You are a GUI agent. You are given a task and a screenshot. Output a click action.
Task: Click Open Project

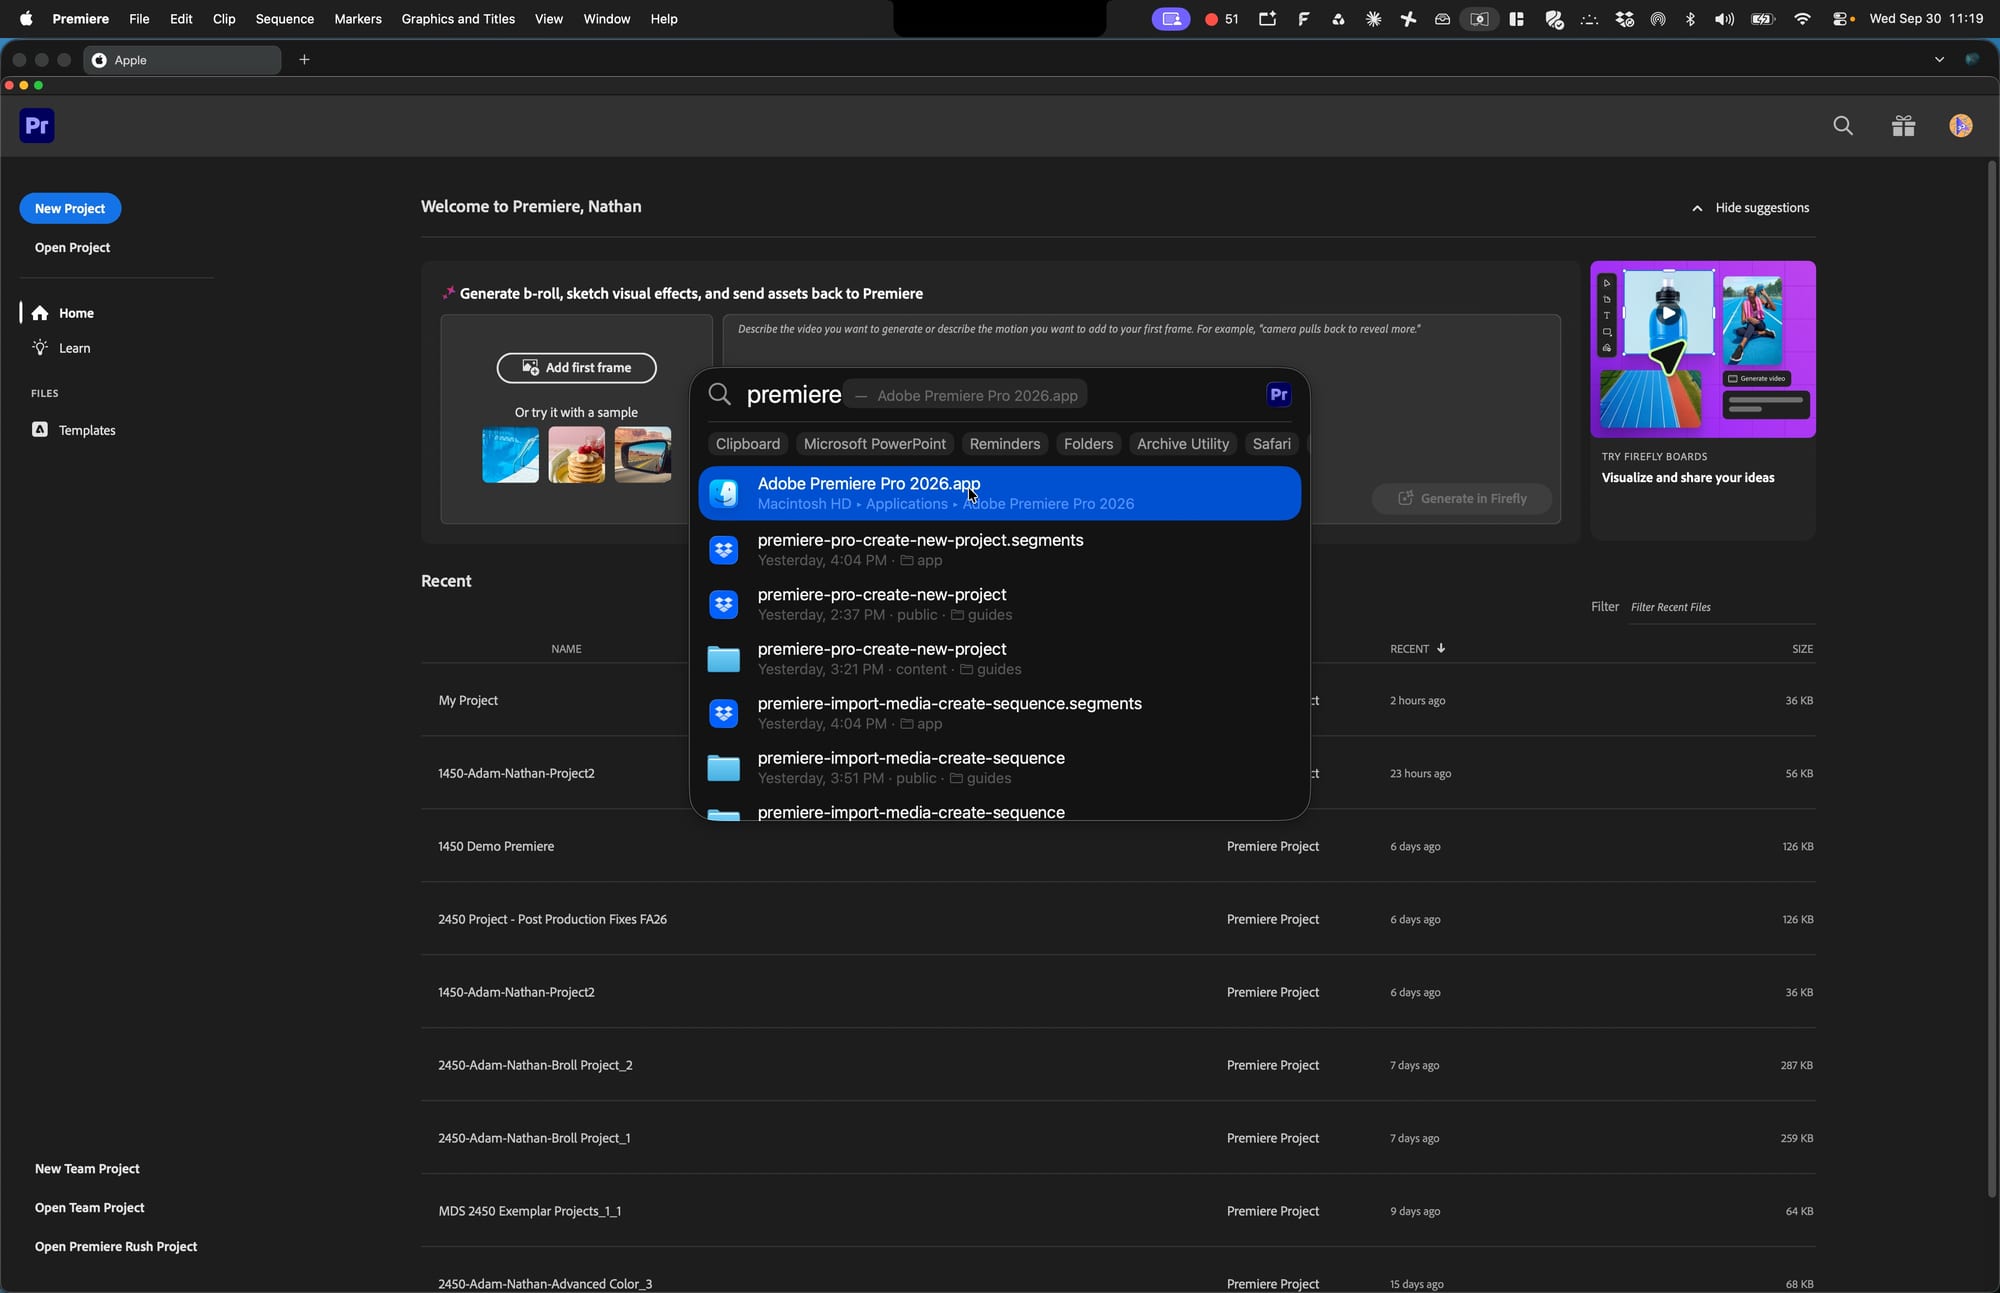point(72,247)
